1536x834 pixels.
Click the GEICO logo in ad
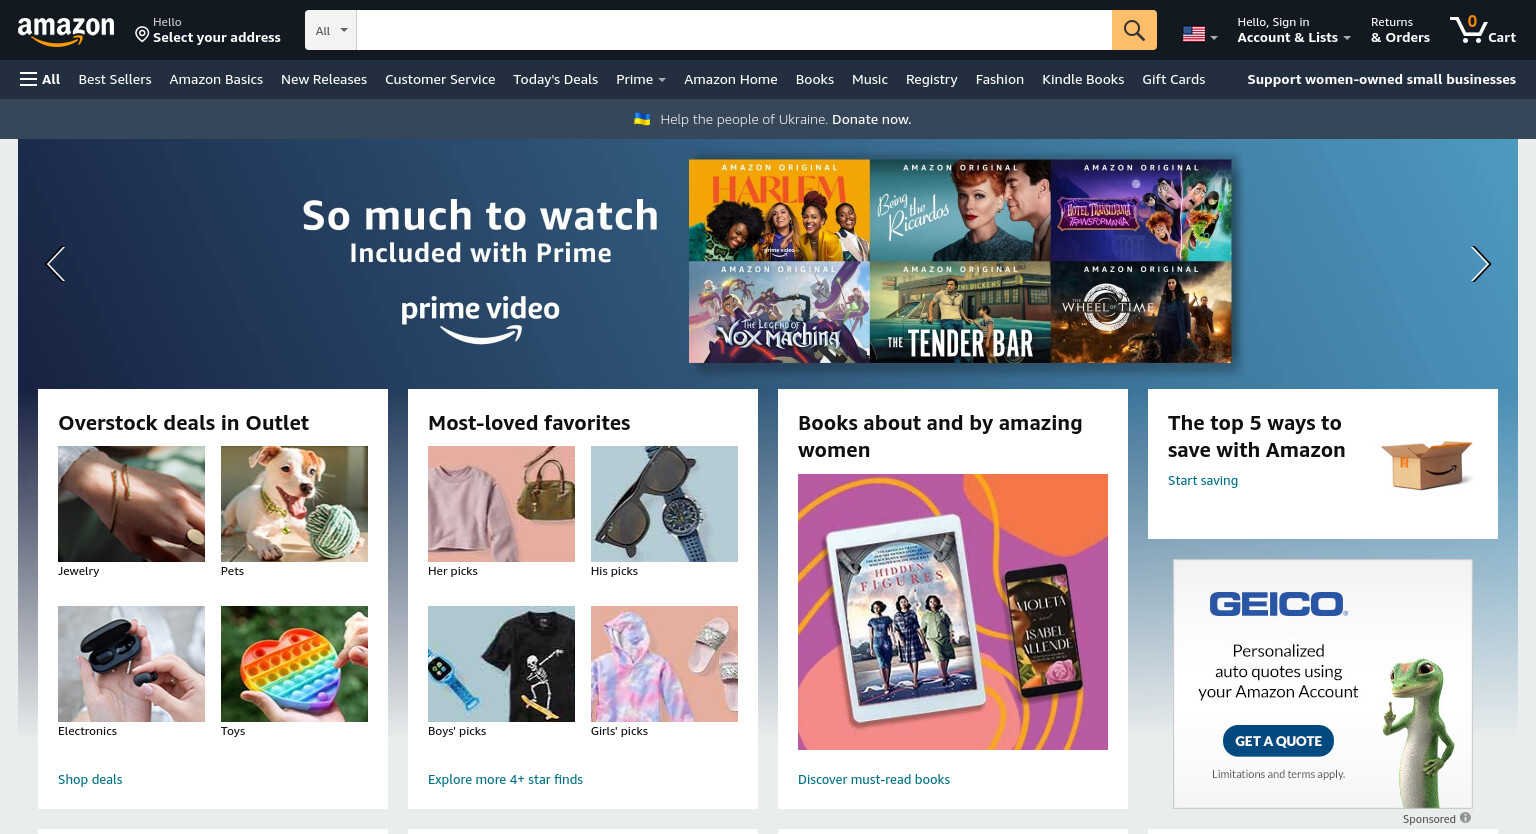(1278, 604)
